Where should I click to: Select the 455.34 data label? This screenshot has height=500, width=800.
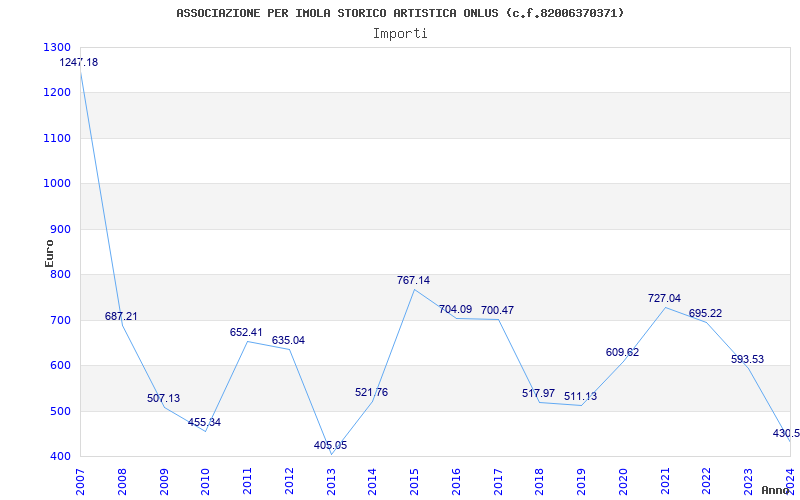click(204, 422)
